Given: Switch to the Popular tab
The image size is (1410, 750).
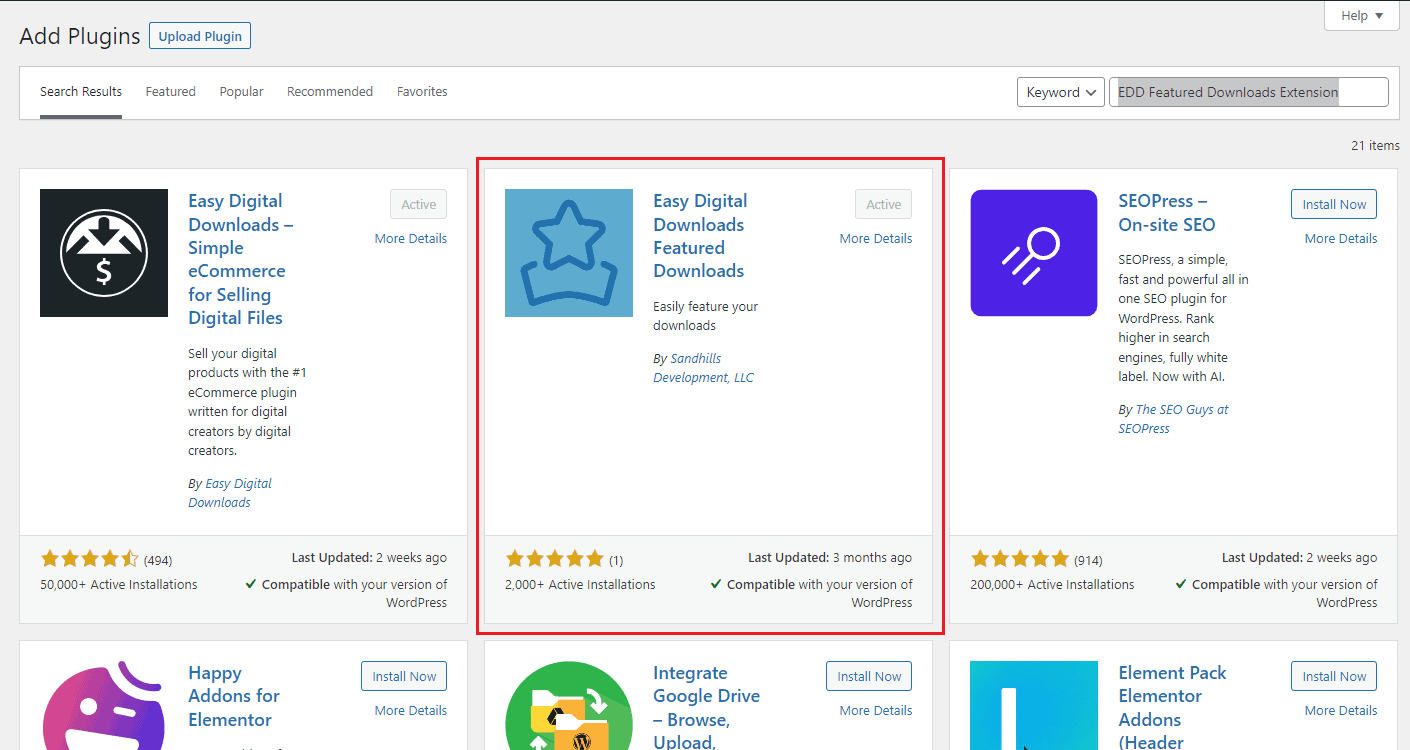Looking at the screenshot, I should [242, 92].
